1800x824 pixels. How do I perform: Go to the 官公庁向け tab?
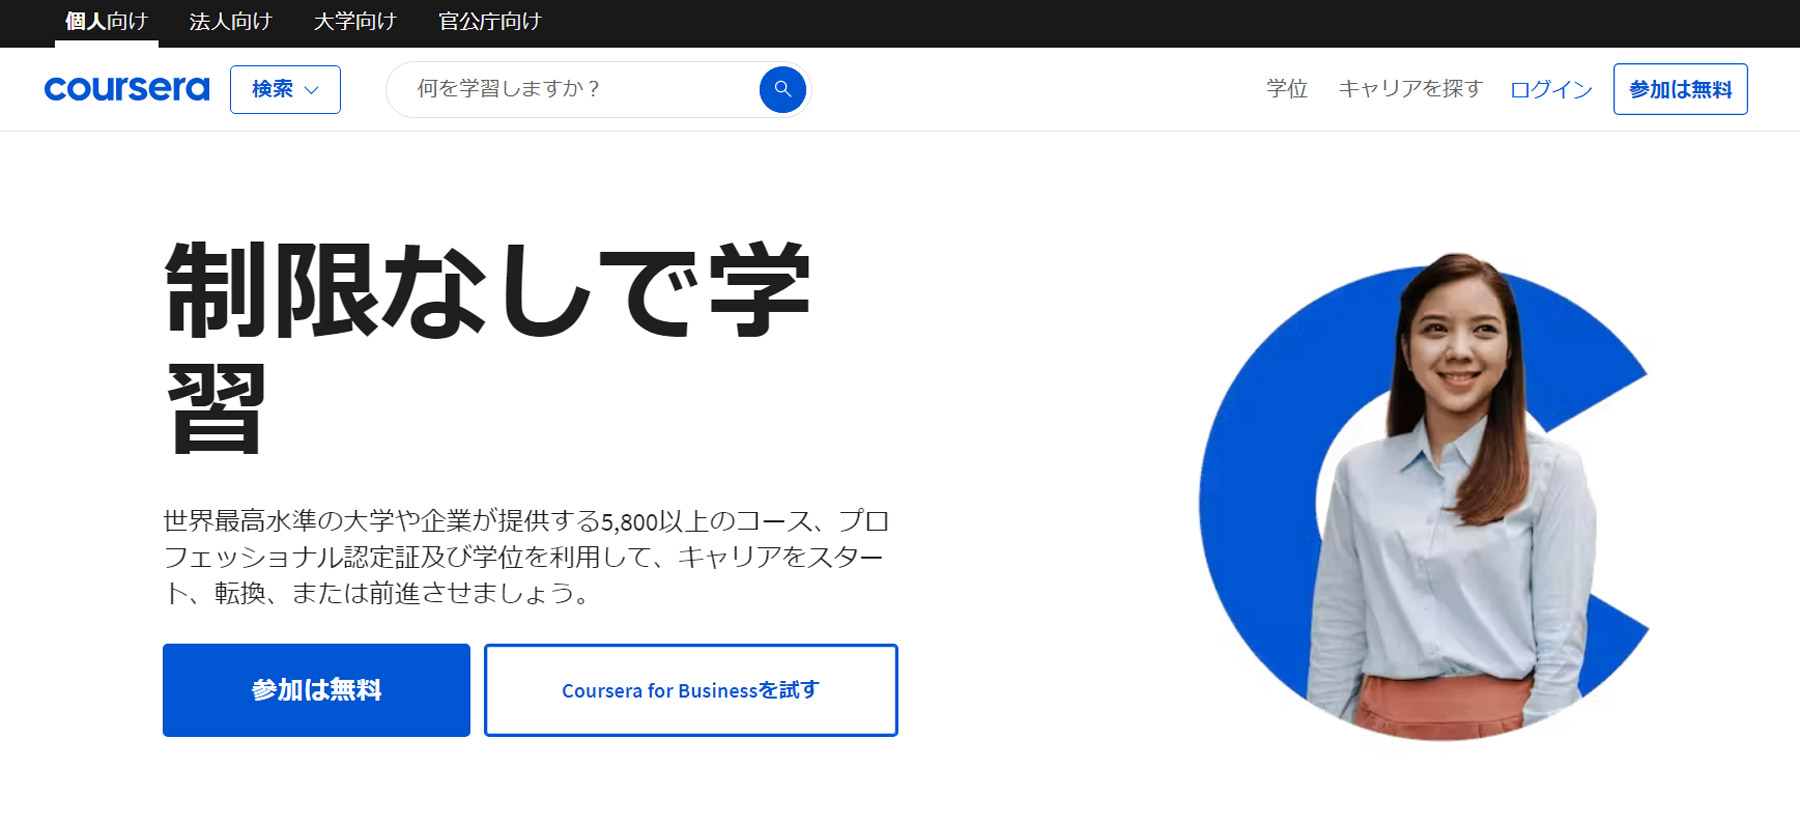[x=490, y=22]
